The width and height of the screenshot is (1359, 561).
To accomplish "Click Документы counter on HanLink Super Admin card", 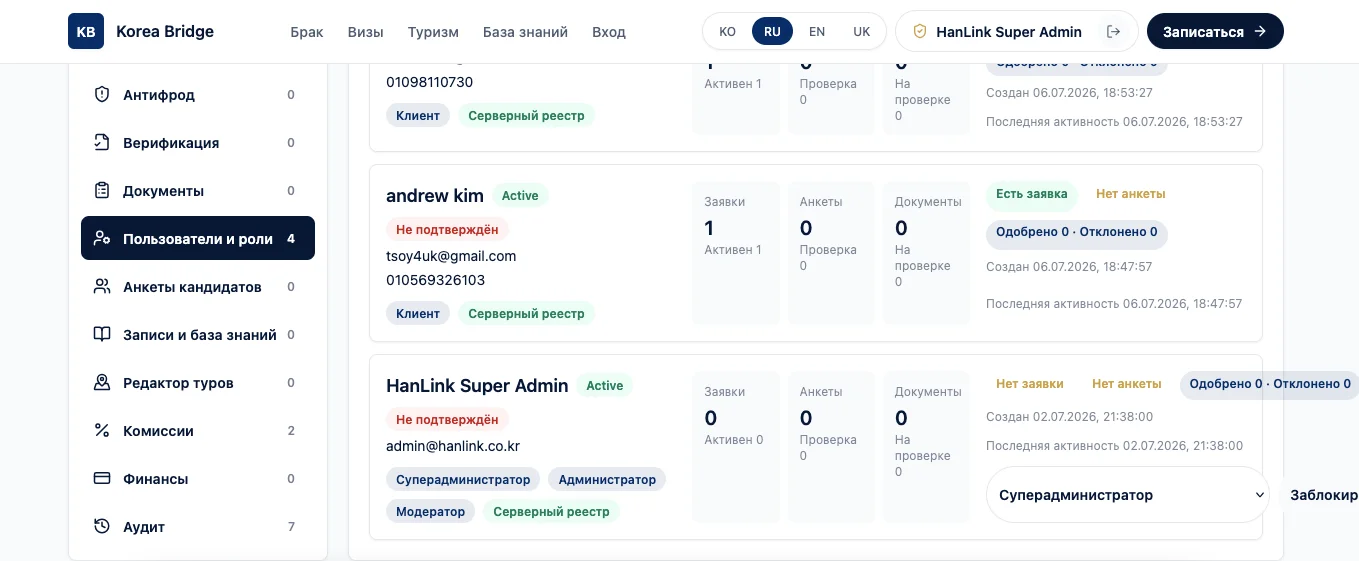I will click(925, 447).
